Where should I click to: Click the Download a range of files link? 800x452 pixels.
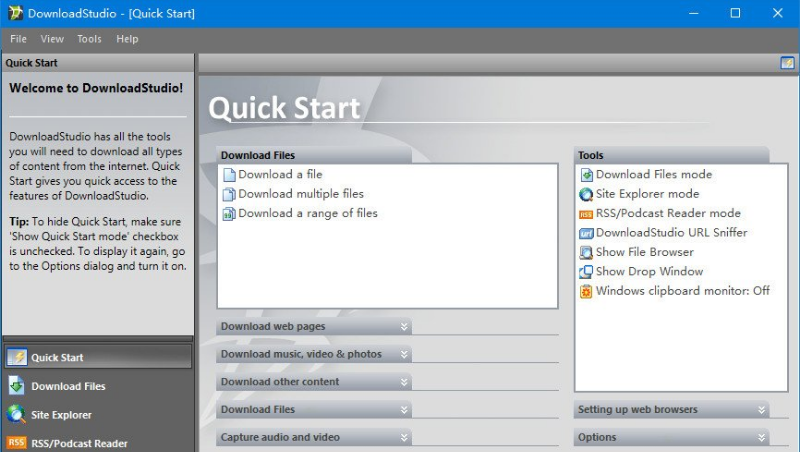[308, 213]
